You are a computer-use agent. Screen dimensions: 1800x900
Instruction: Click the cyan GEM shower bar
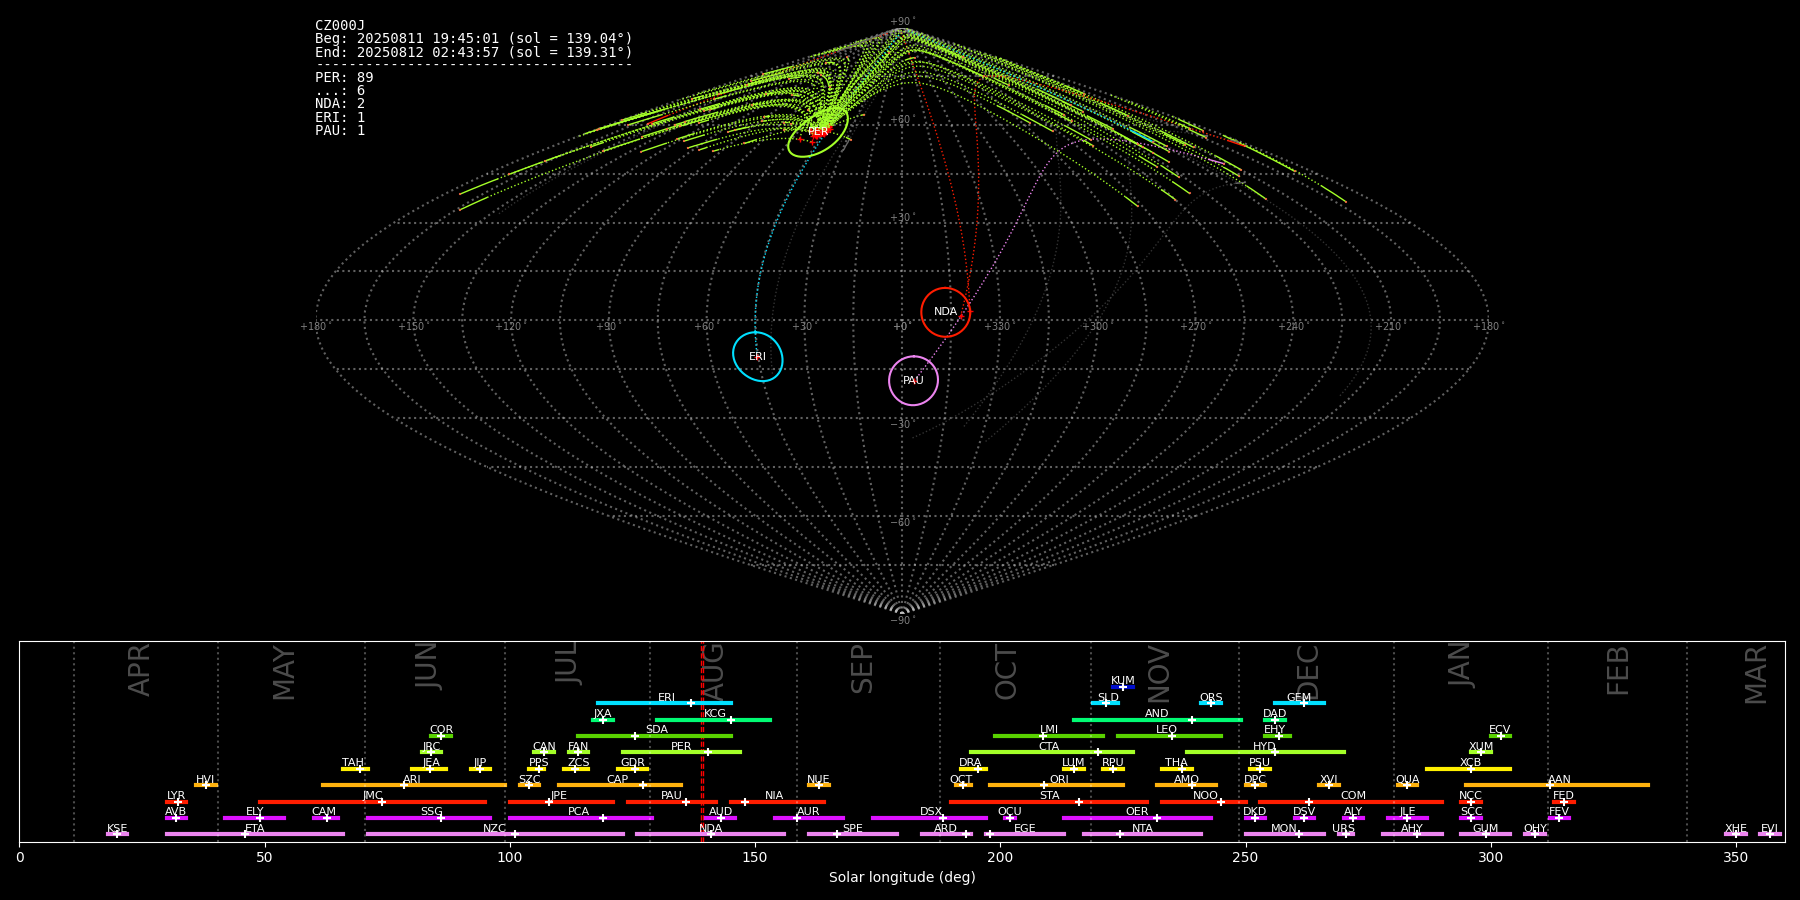(1299, 703)
